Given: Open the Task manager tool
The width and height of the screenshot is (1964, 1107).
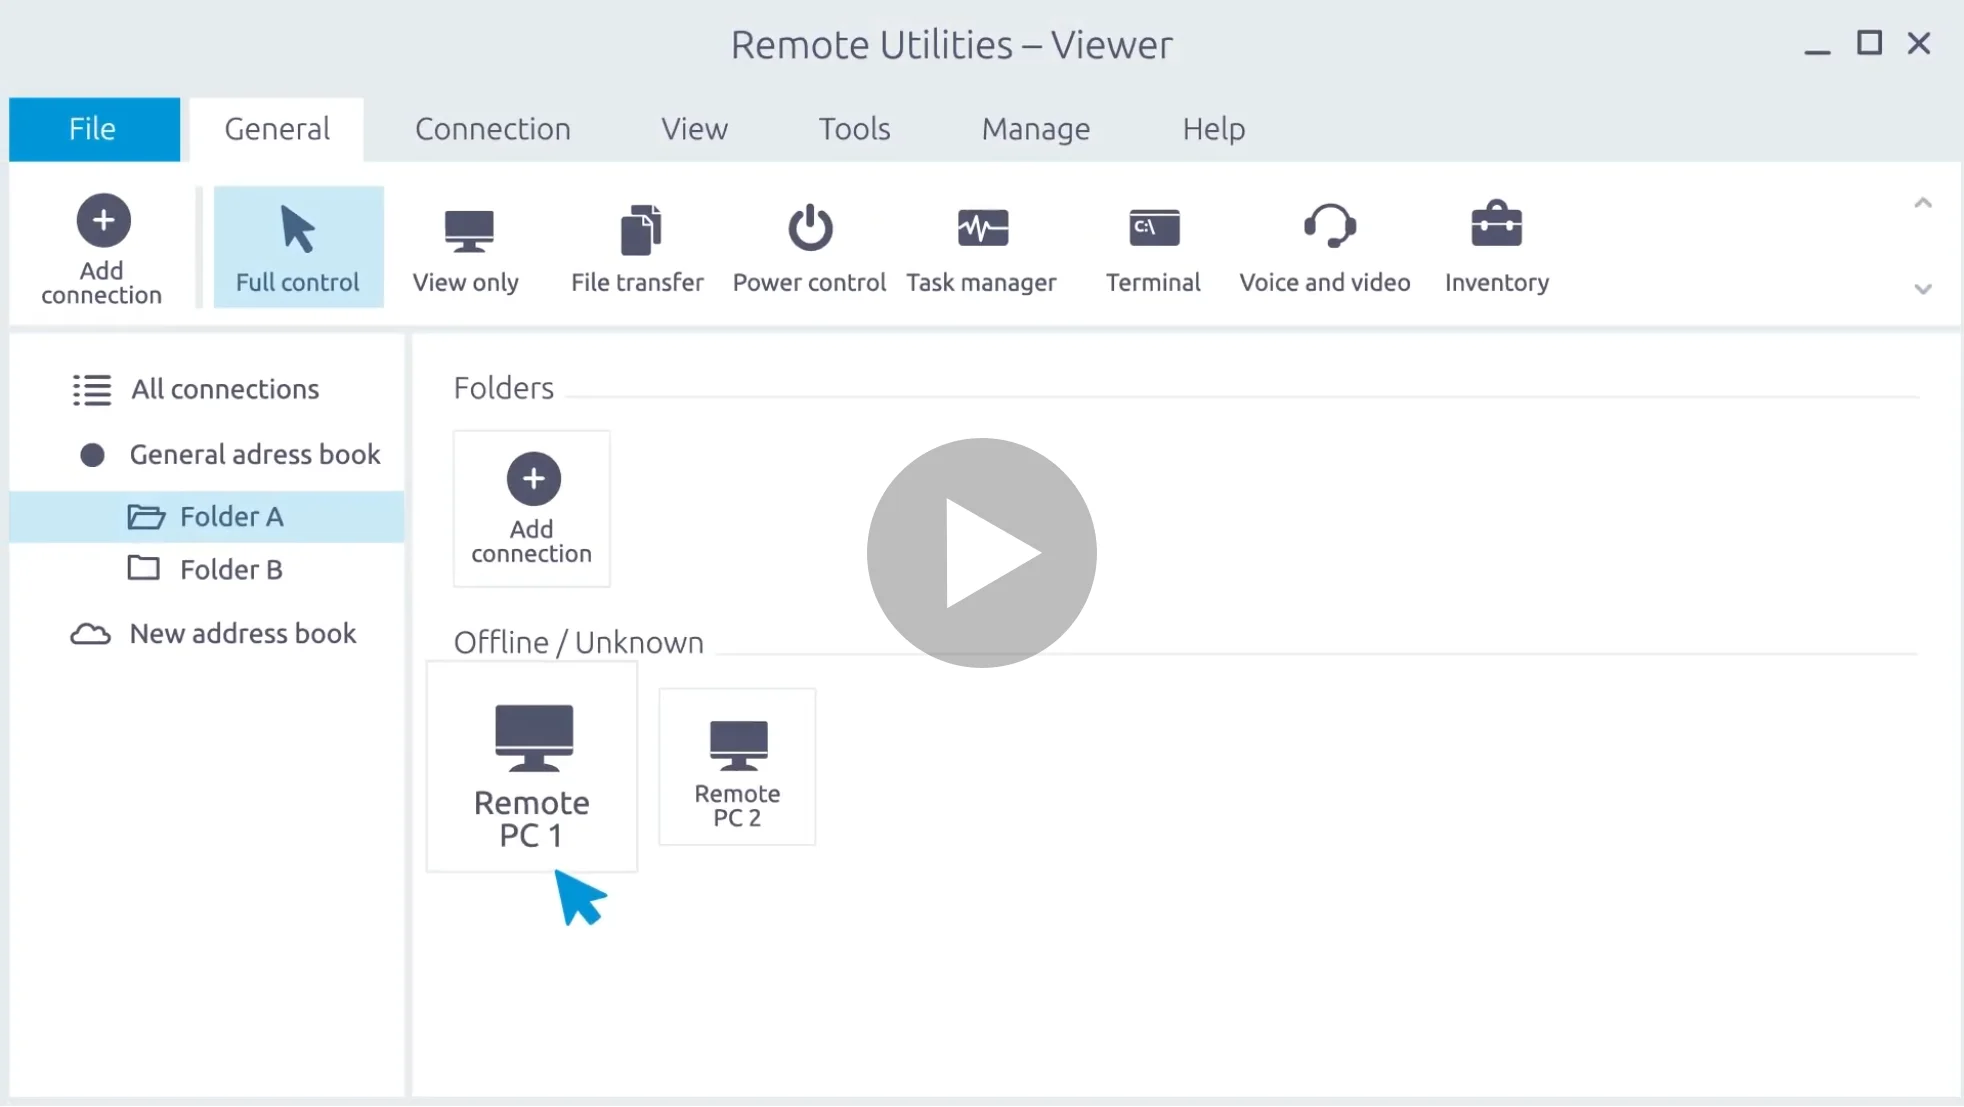Looking at the screenshot, I should (981, 247).
